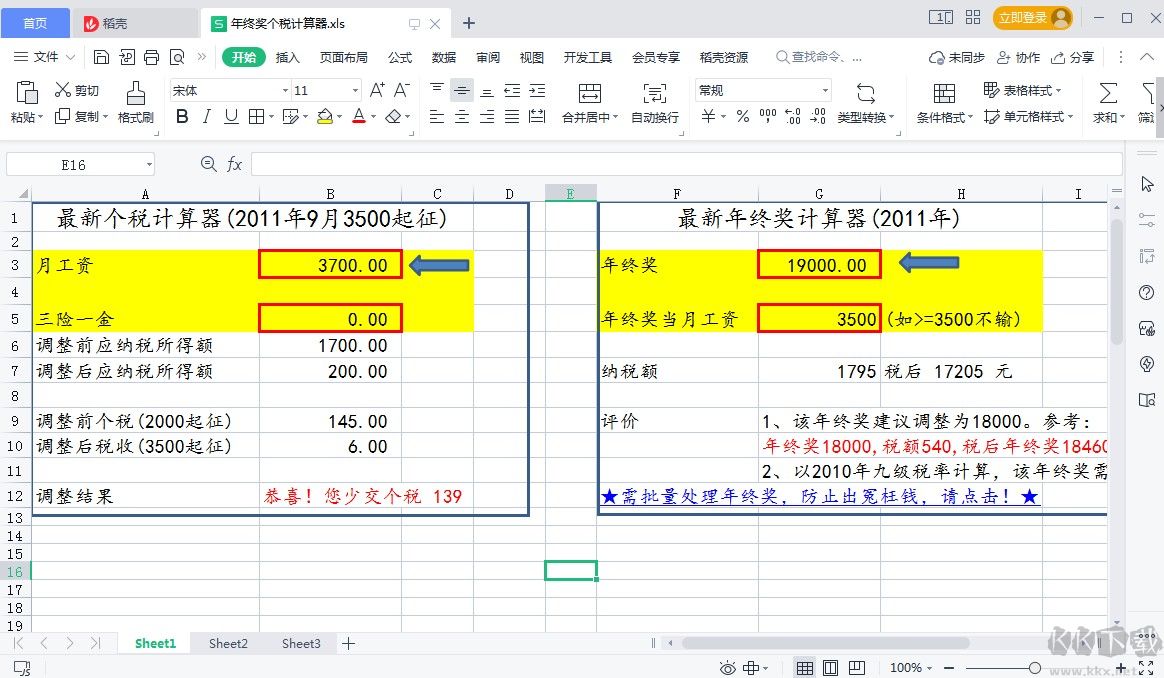1164x678 pixels.
Task: Click the 立即登录 login button
Action: point(1033,18)
